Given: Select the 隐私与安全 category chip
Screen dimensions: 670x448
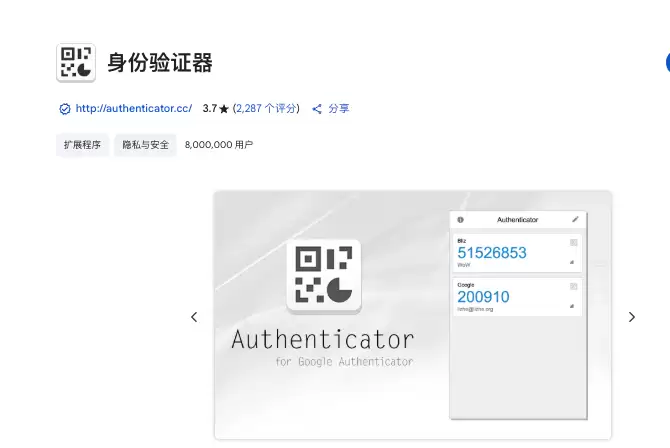Looking at the screenshot, I should tap(145, 145).
